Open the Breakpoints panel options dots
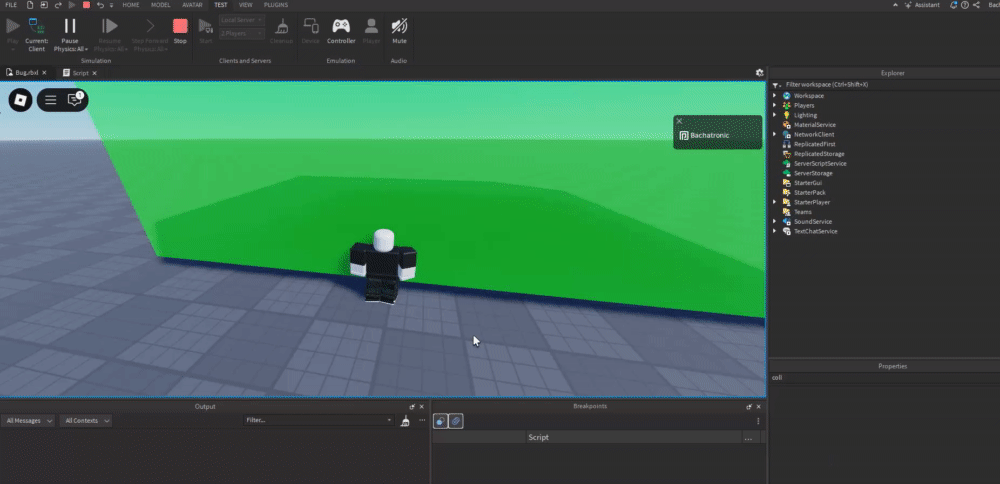This screenshot has height=484, width=1000. point(758,421)
